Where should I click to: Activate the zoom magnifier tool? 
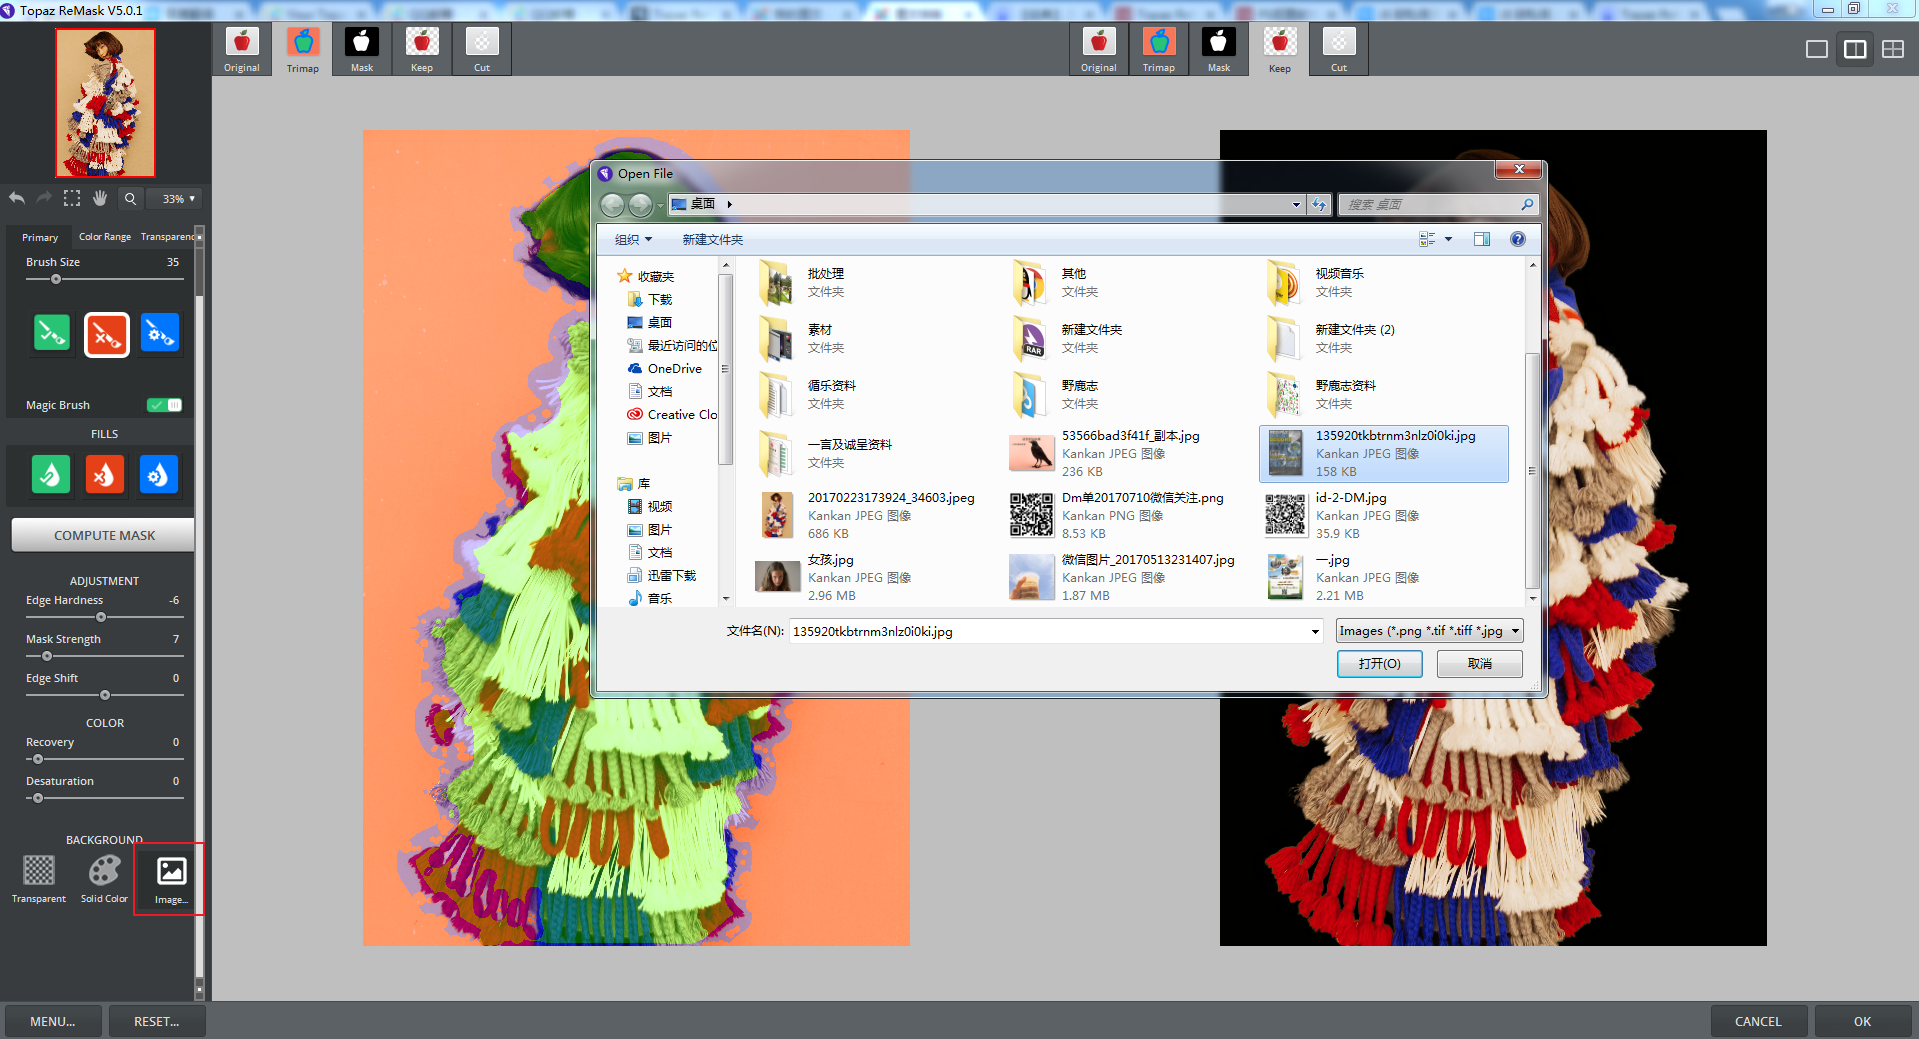click(130, 198)
